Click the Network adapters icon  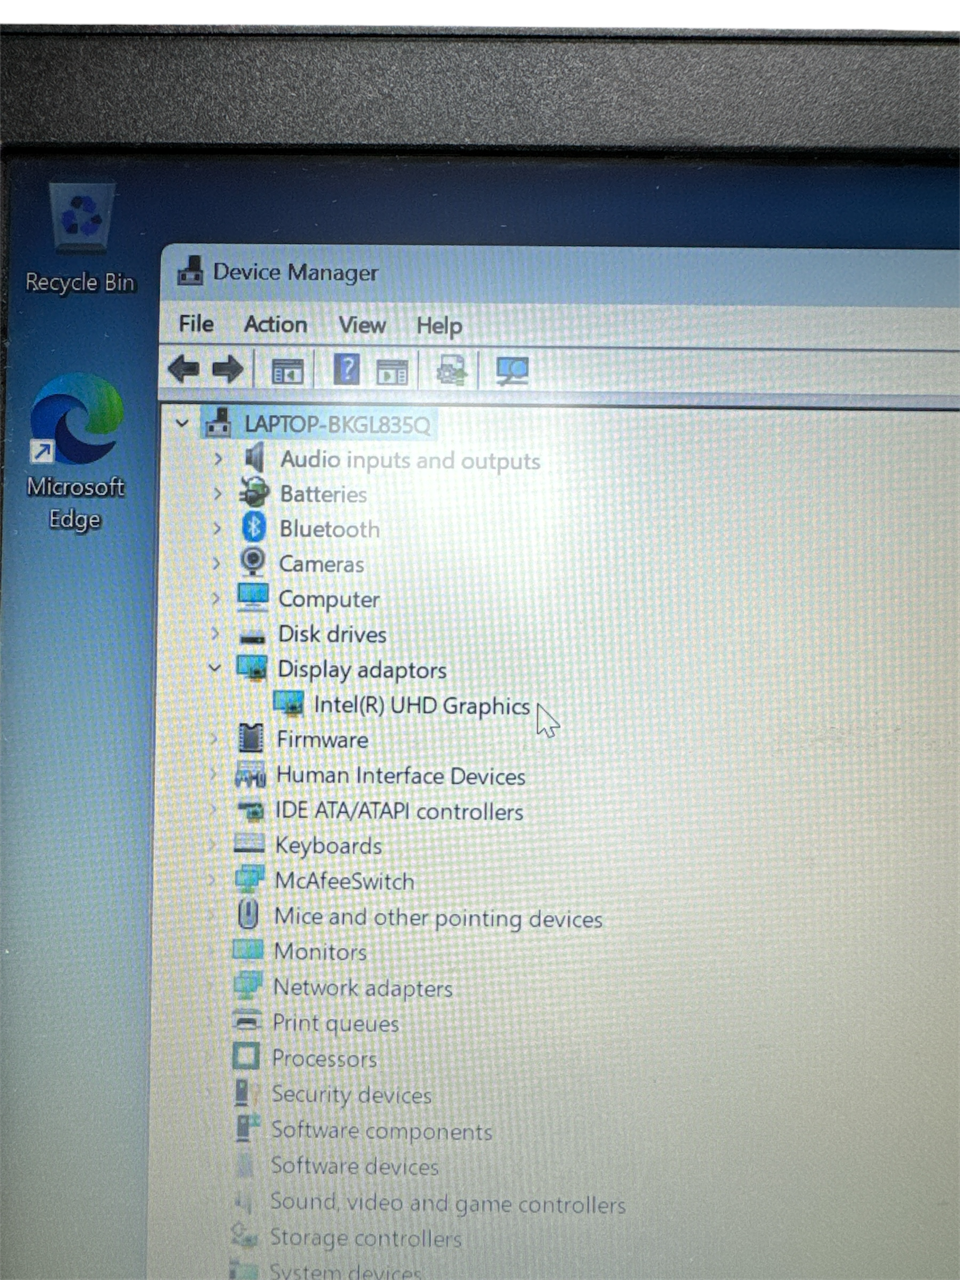tap(247, 986)
